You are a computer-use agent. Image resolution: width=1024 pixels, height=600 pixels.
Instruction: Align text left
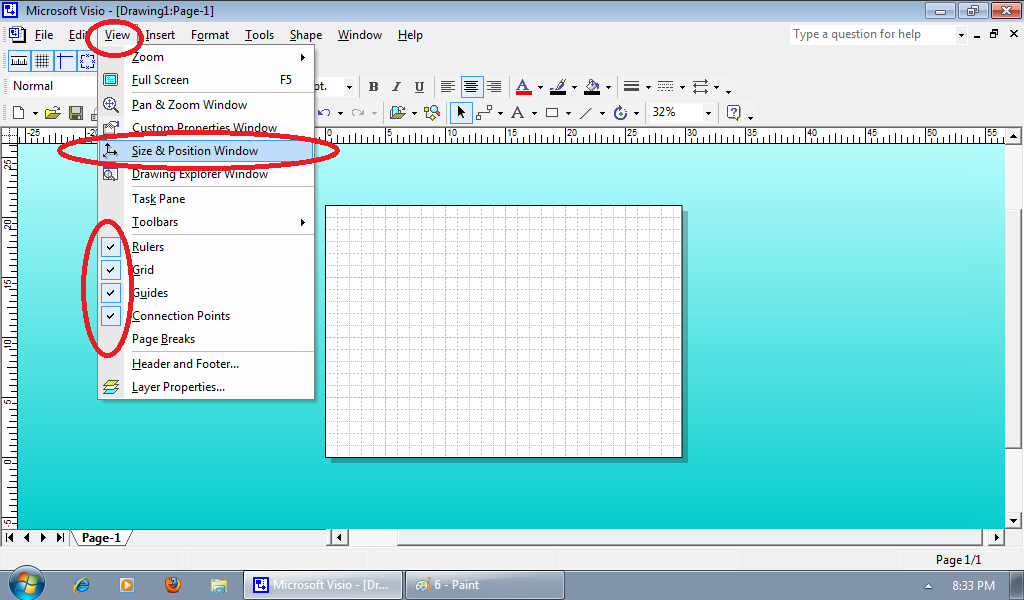tap(447, 87)
